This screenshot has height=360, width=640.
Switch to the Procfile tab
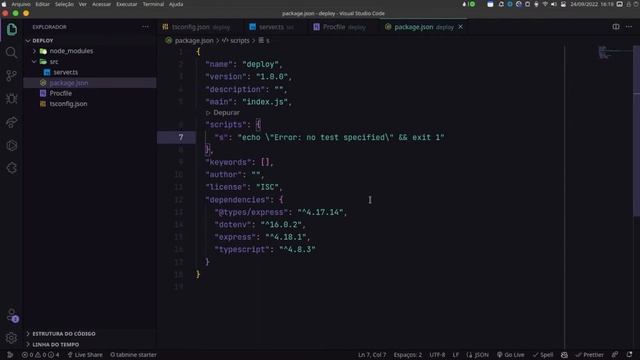click(x=339, y=27)
